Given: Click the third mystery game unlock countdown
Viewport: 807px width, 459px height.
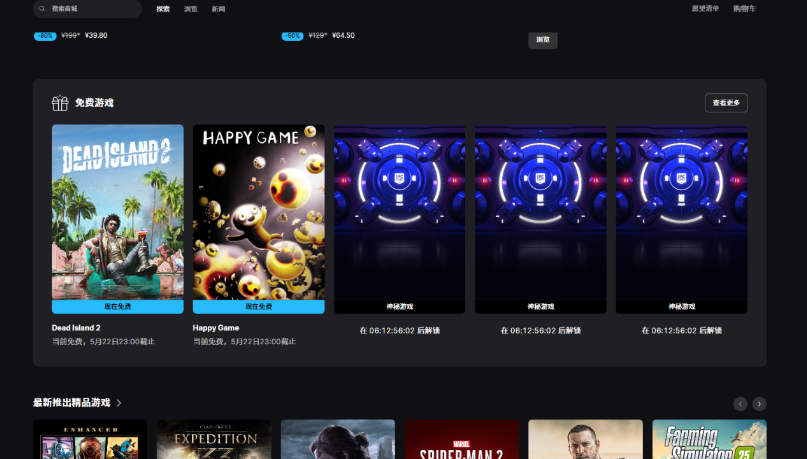Looking at the screenshot, I should (681, 330).
